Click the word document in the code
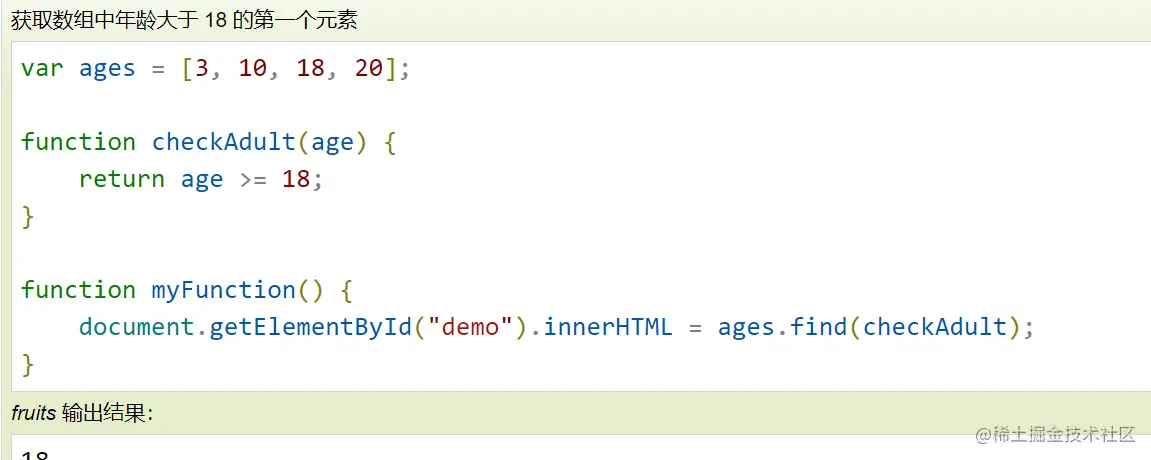 pyautogui.click(x=136, y=327)
